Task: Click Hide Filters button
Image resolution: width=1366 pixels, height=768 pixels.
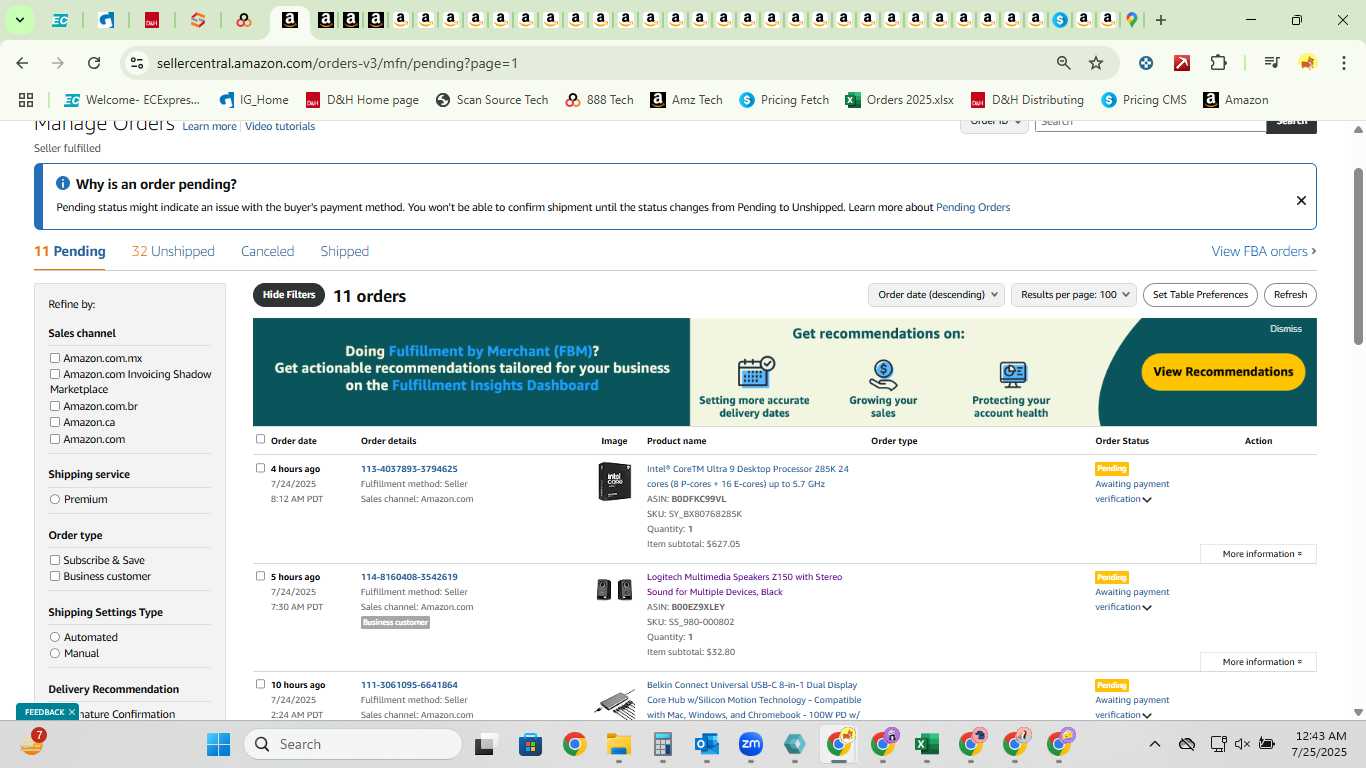Action: click(289, 295)
